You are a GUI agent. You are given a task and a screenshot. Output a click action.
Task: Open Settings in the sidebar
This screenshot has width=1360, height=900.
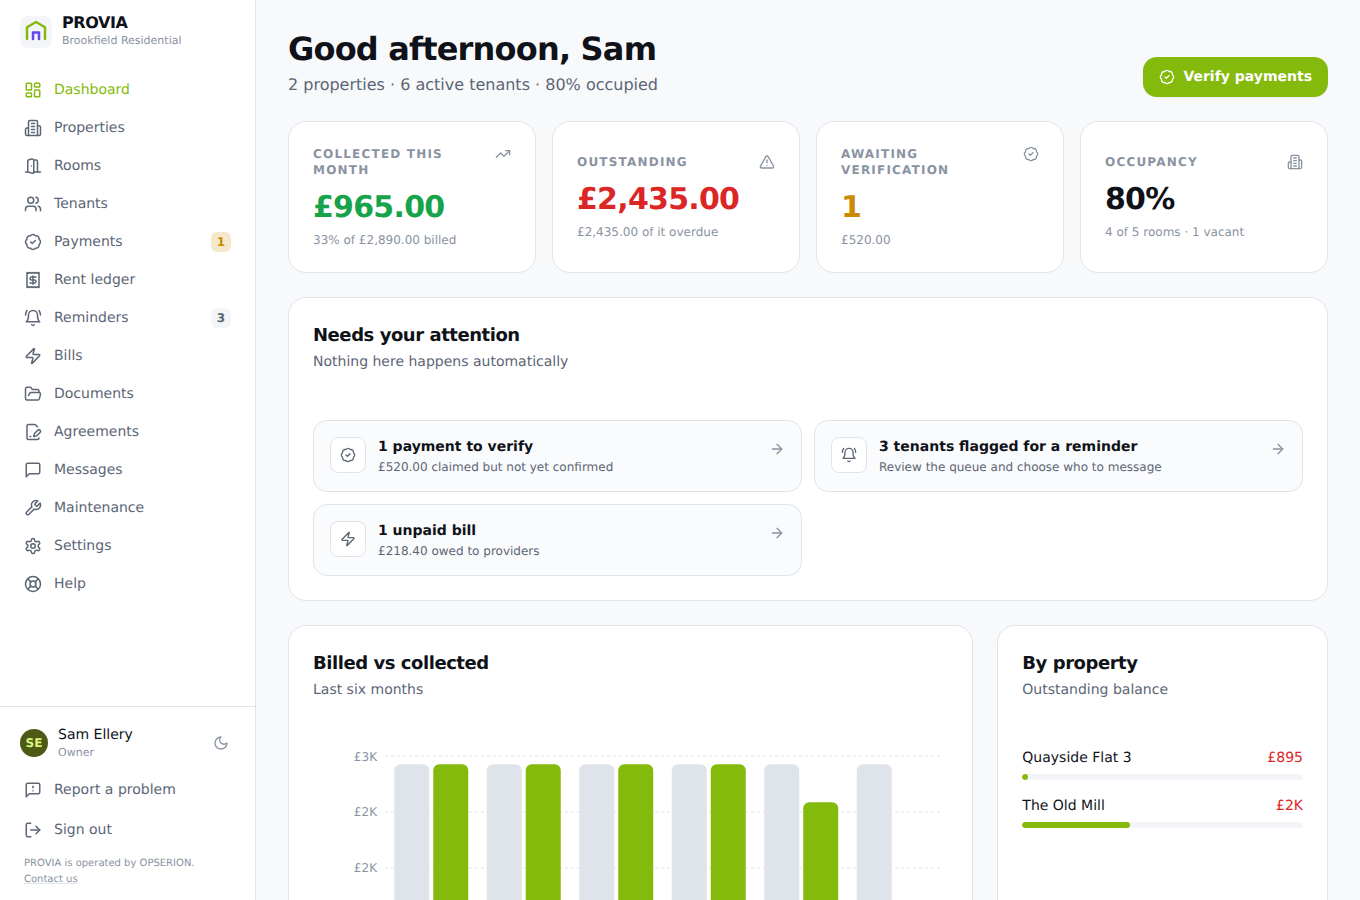pos(128,546)
